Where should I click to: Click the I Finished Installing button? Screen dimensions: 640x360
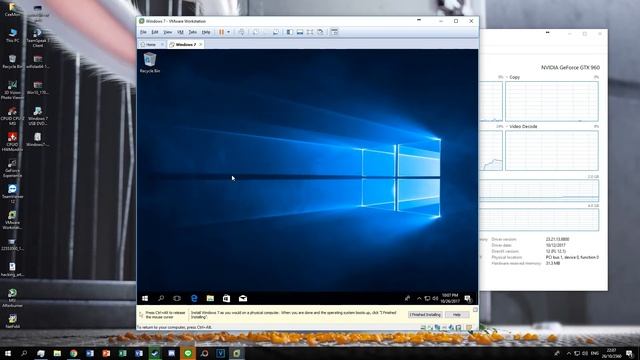tap(425, 315)
